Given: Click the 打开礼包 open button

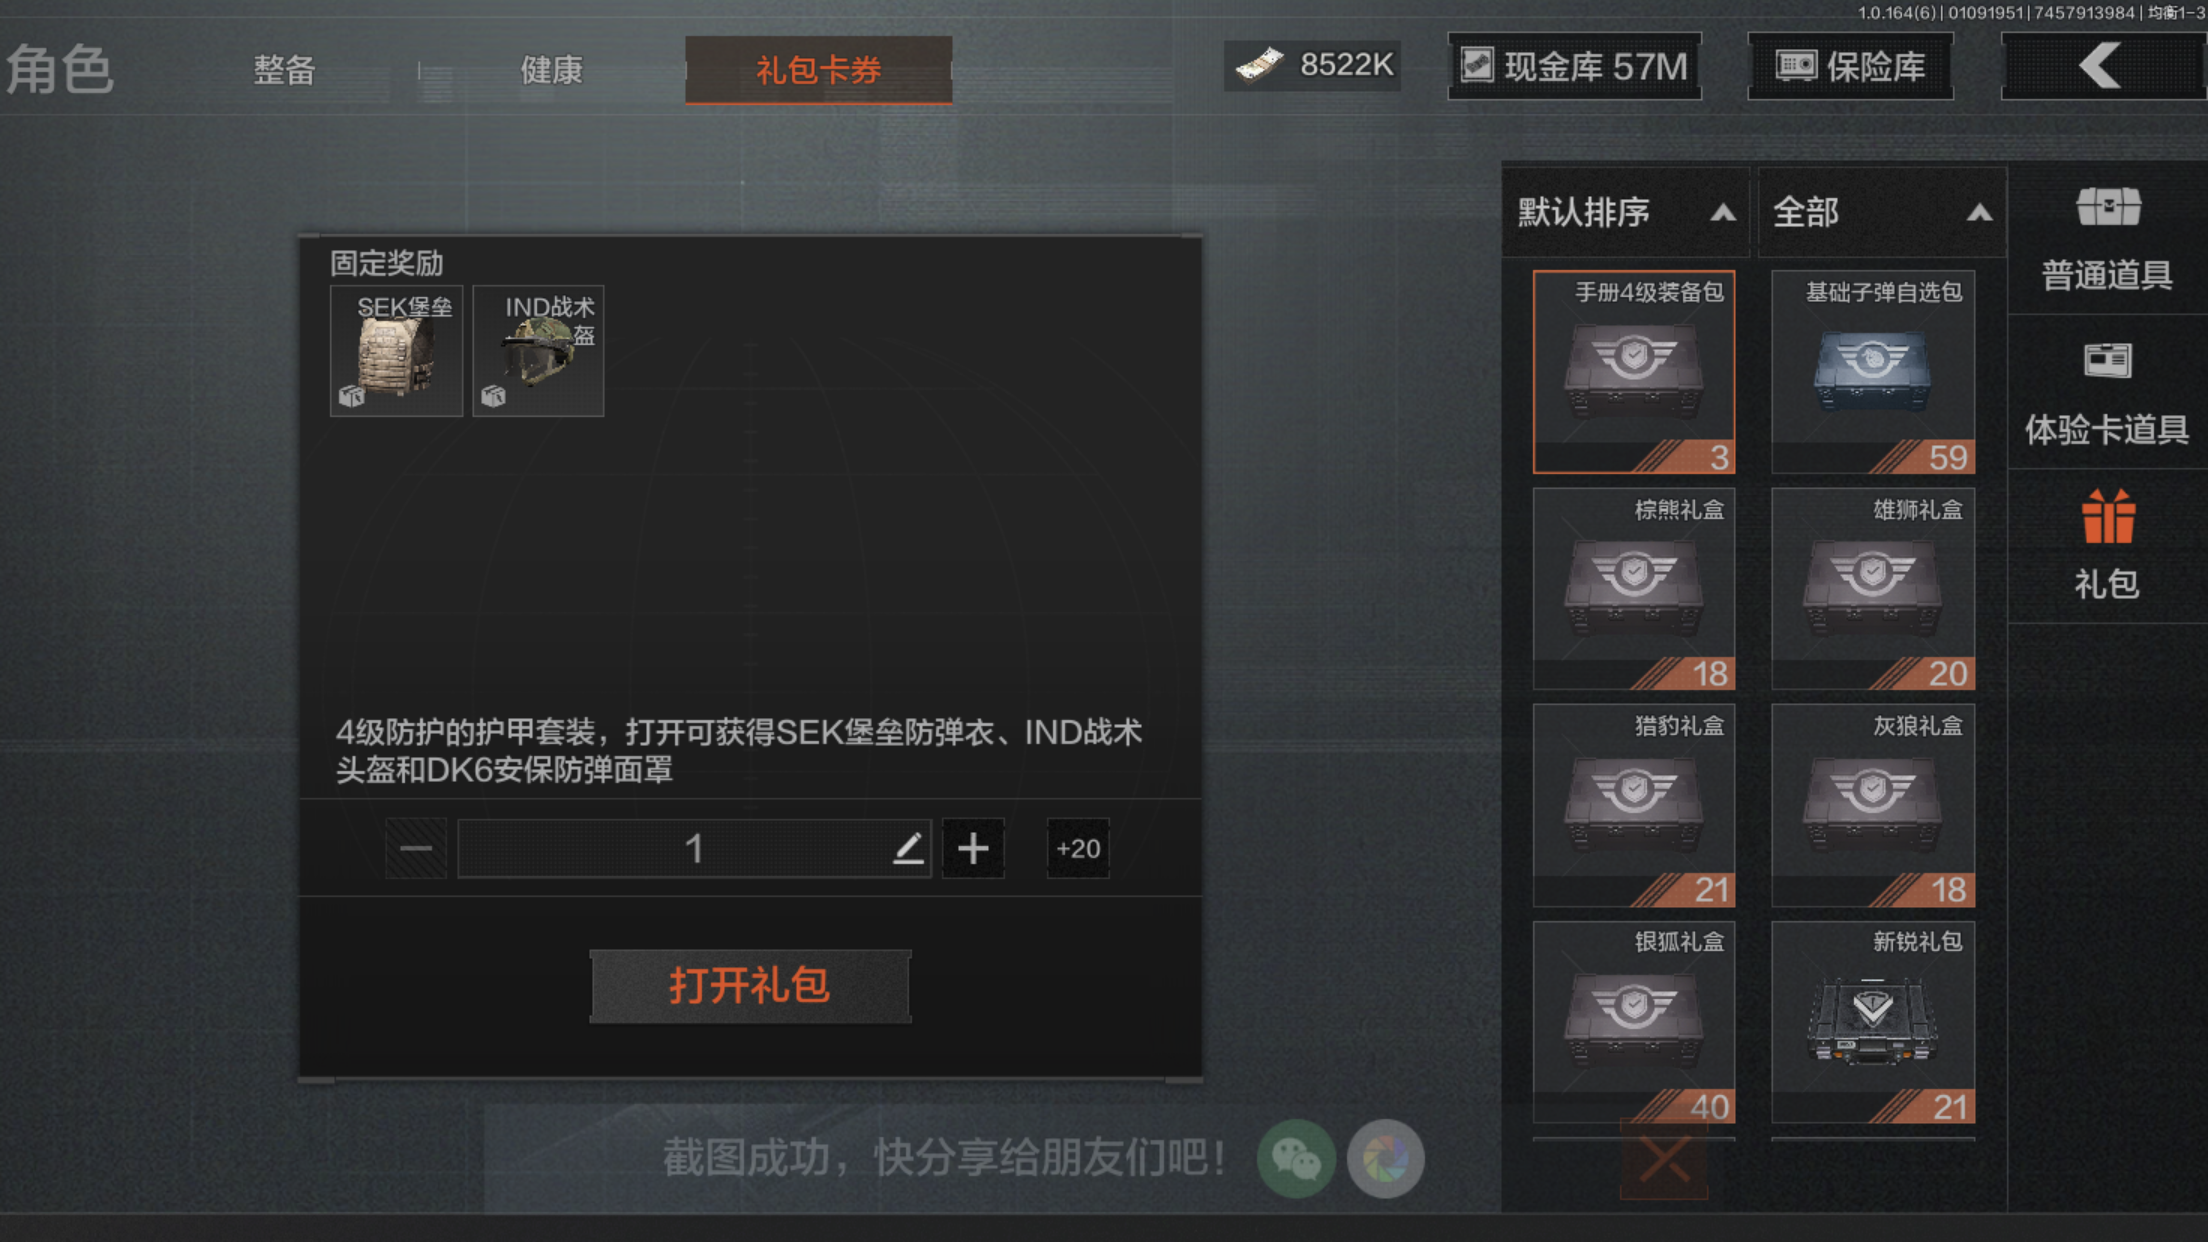Looking at the screenshot, I should coord(750,985).
